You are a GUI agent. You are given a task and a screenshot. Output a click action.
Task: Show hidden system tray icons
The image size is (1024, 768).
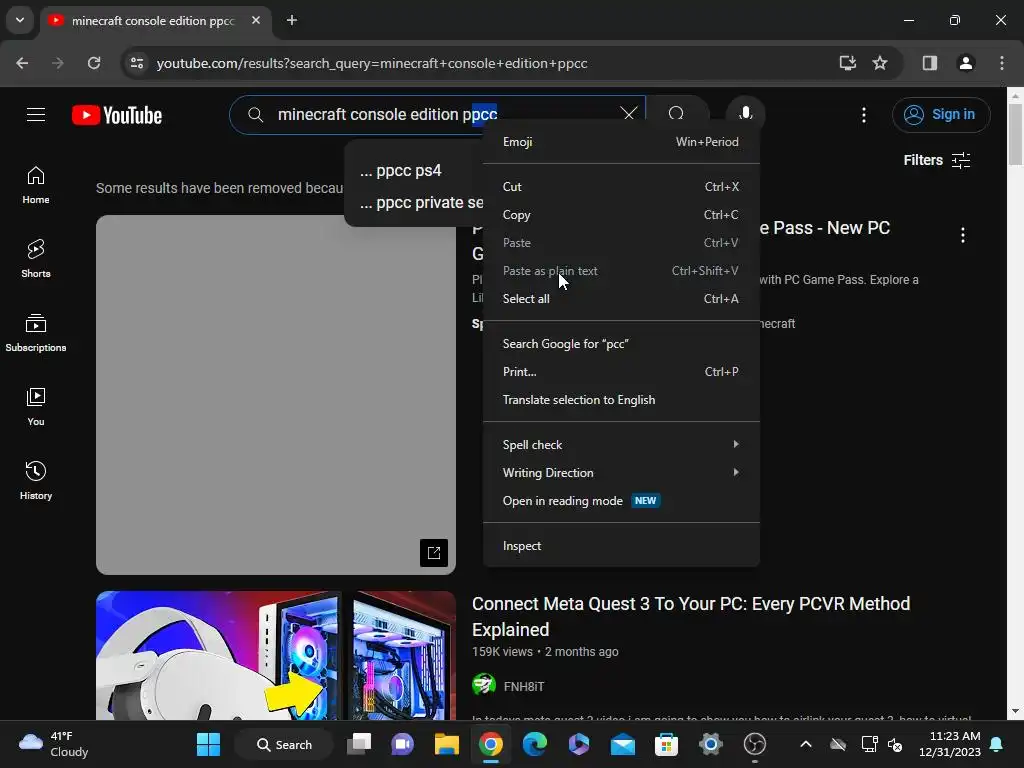(x=806, y=744)
